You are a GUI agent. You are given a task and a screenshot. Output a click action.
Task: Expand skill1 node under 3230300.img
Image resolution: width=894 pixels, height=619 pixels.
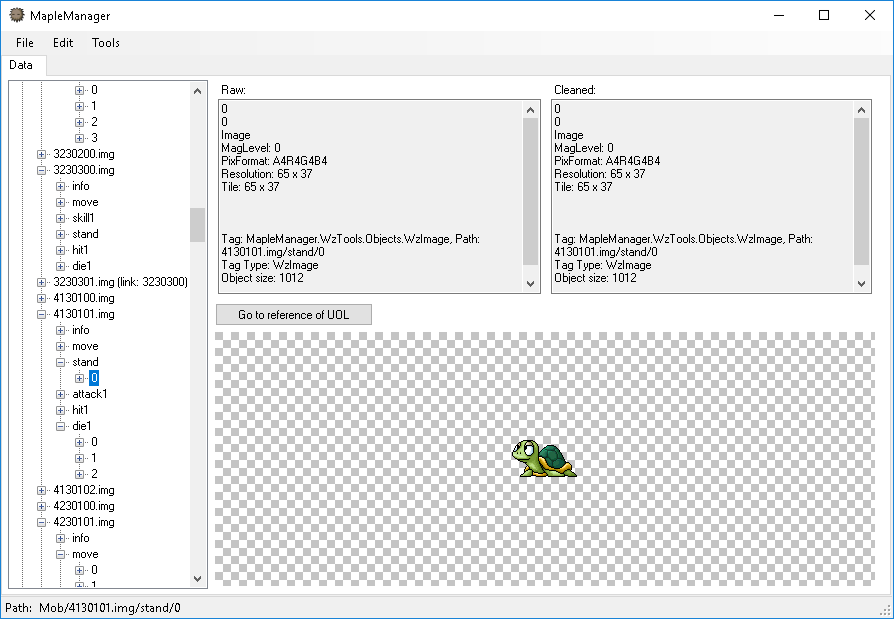60,218
